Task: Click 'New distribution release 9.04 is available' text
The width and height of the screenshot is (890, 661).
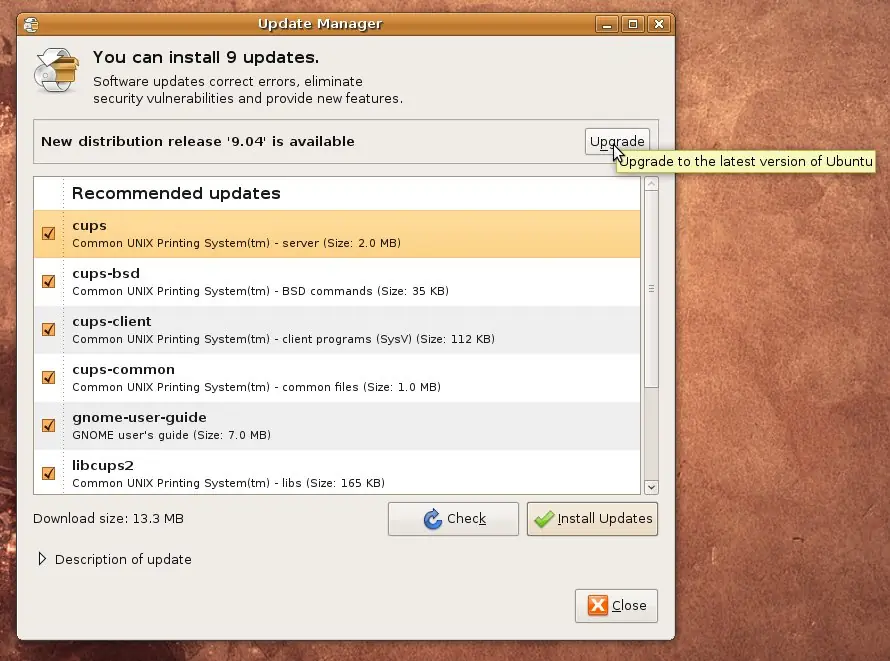Action: (198, 141)
